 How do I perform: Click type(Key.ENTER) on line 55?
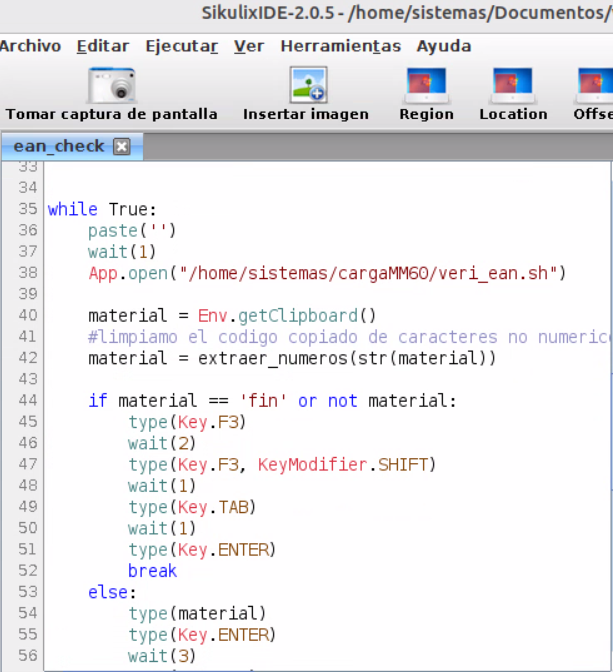[202, 635]
